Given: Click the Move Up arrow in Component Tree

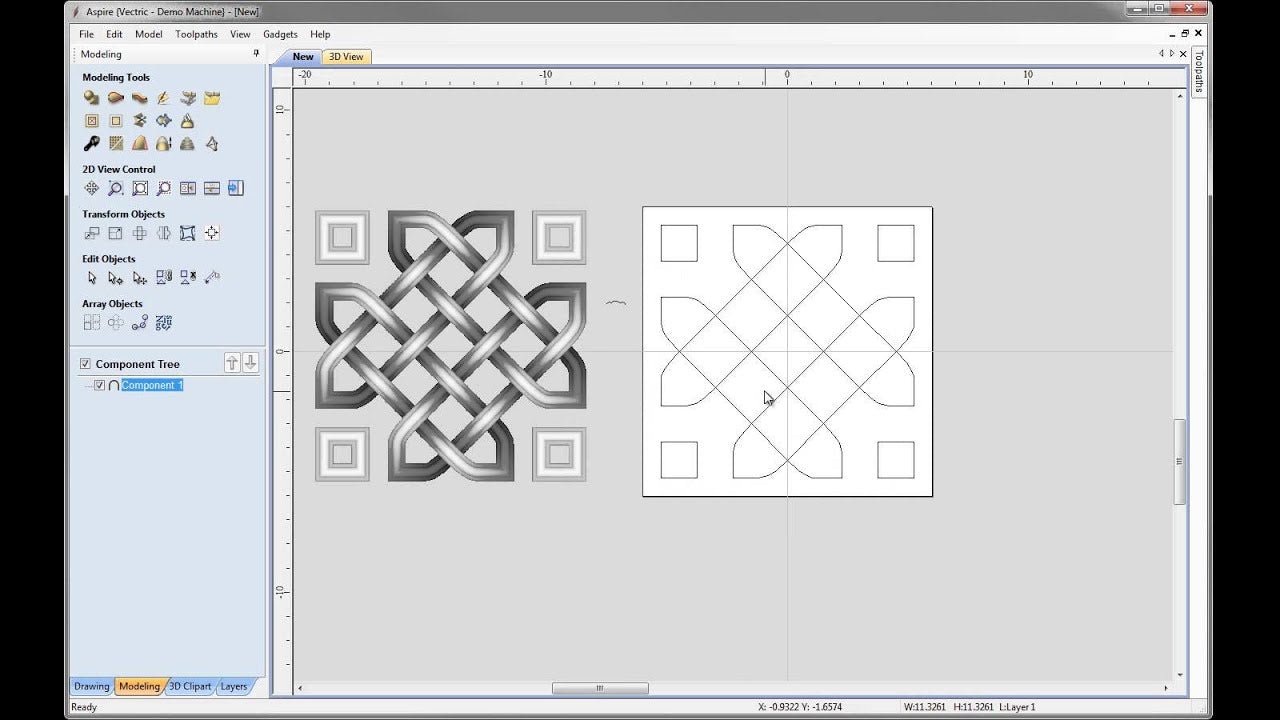Looking at the screenshot, I should pos(232,363).
